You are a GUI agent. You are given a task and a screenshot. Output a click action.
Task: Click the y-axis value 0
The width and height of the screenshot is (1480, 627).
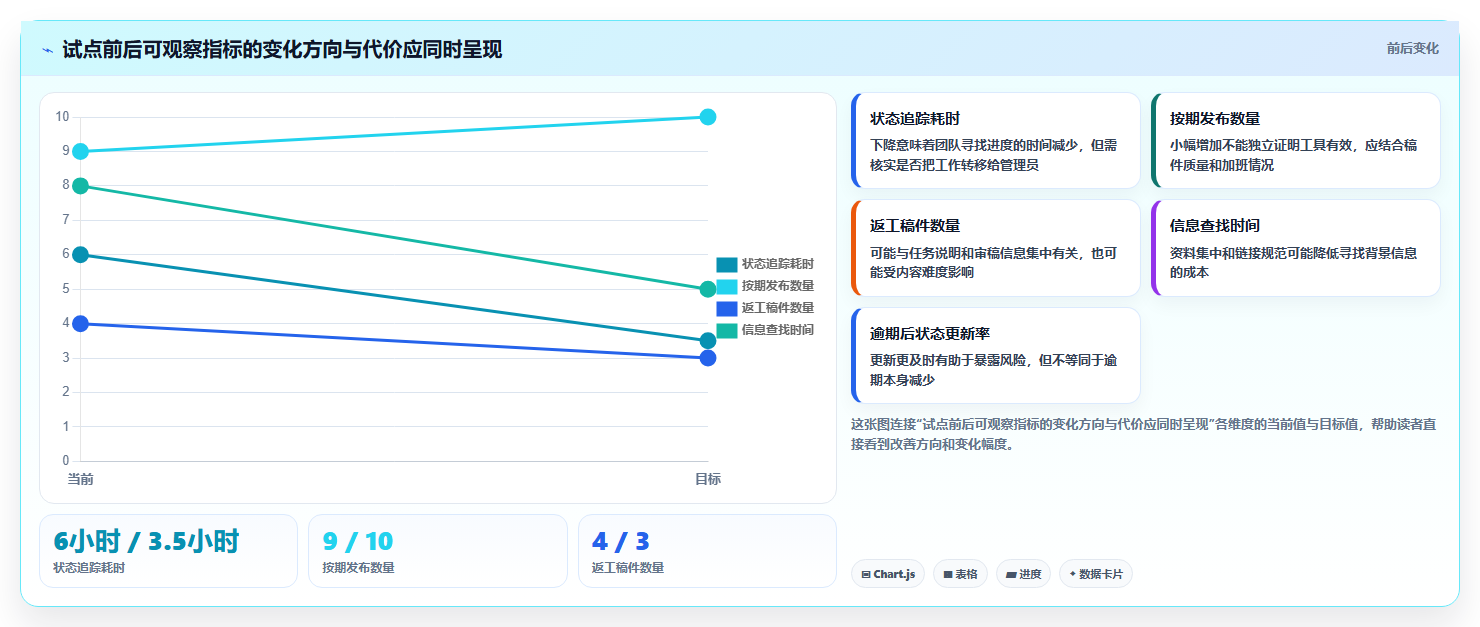click(x=66, y=461)
